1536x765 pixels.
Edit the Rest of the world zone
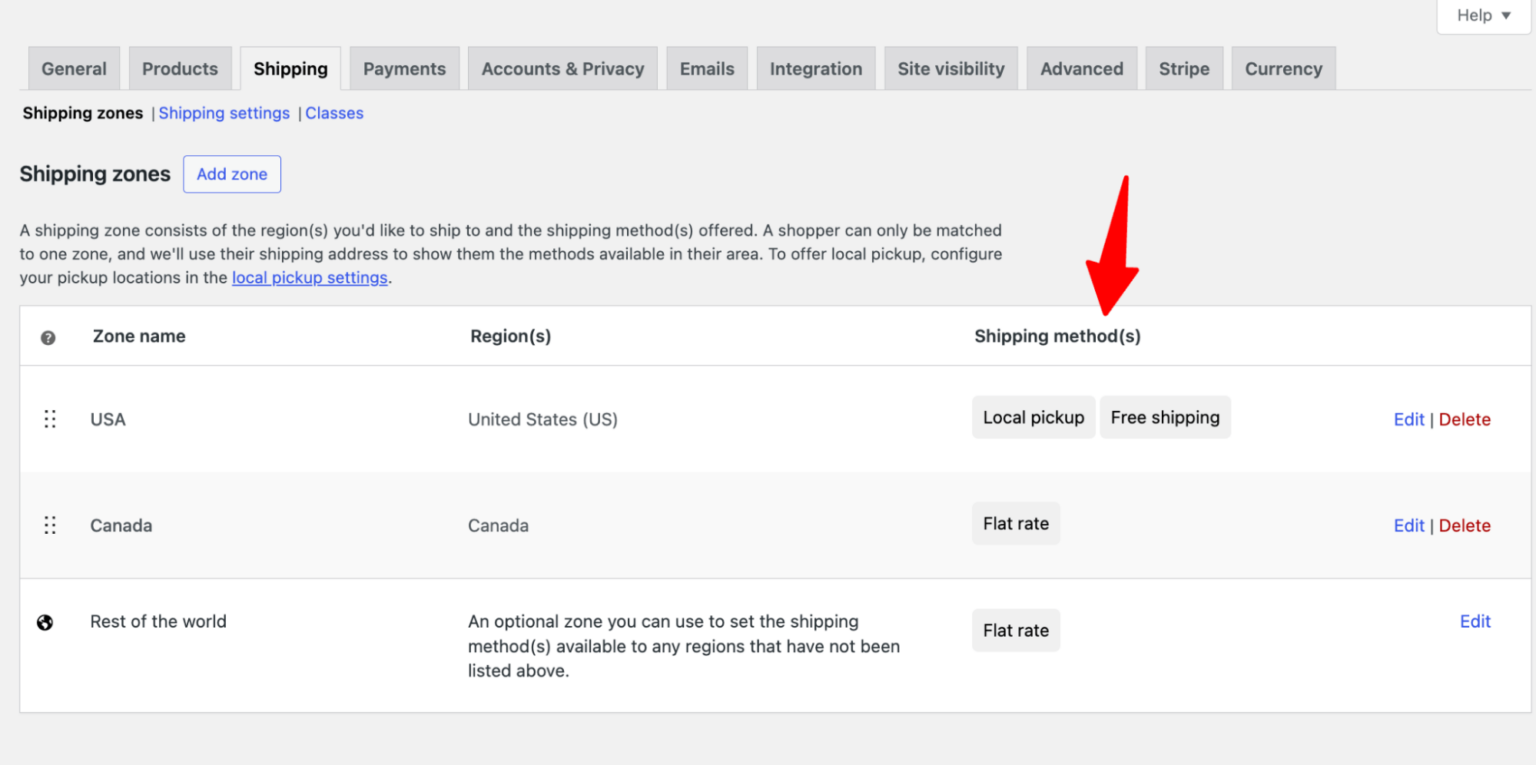(x=1475, y=621)
